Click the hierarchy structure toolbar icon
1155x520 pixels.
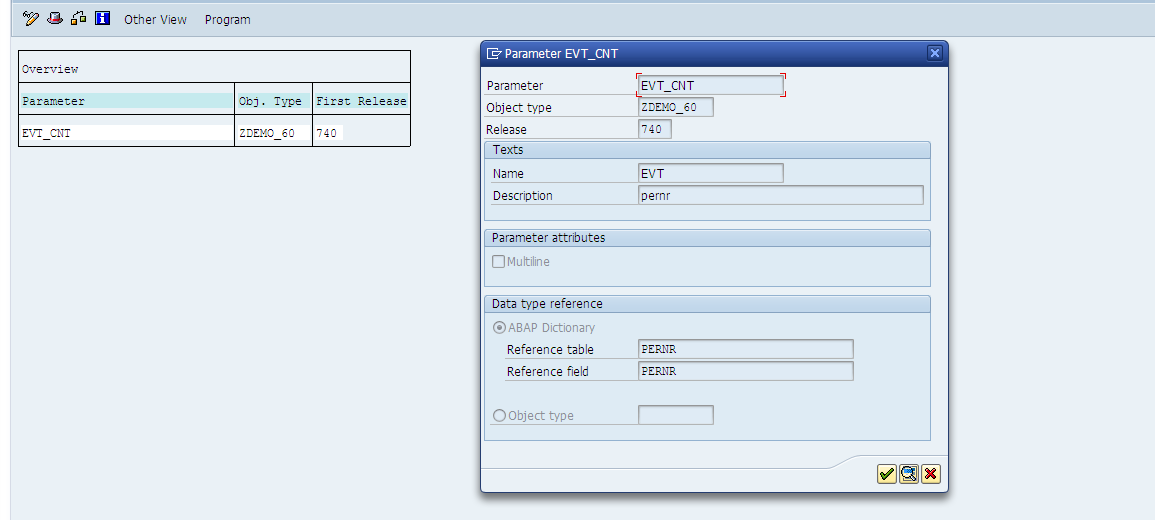click(79, 18)
